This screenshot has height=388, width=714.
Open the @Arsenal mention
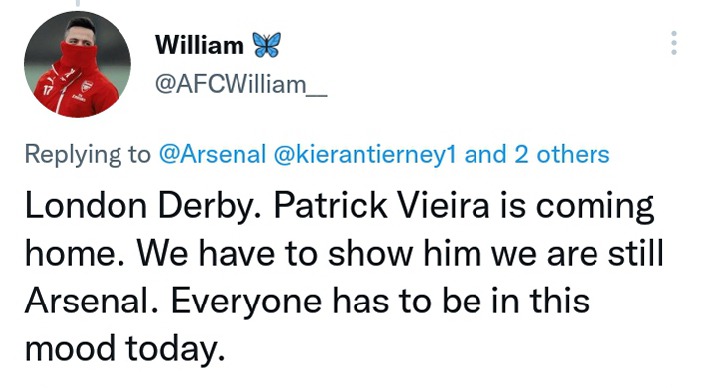tap(212, 154)
